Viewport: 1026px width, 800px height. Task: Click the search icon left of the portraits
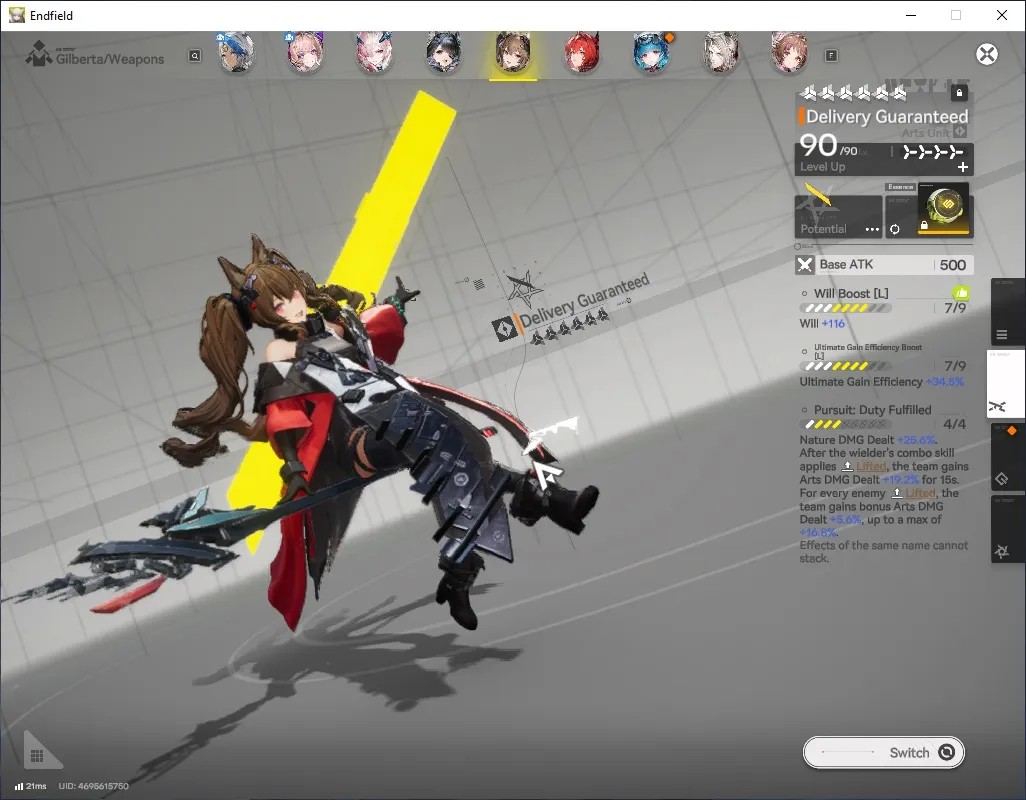[194, 56]
